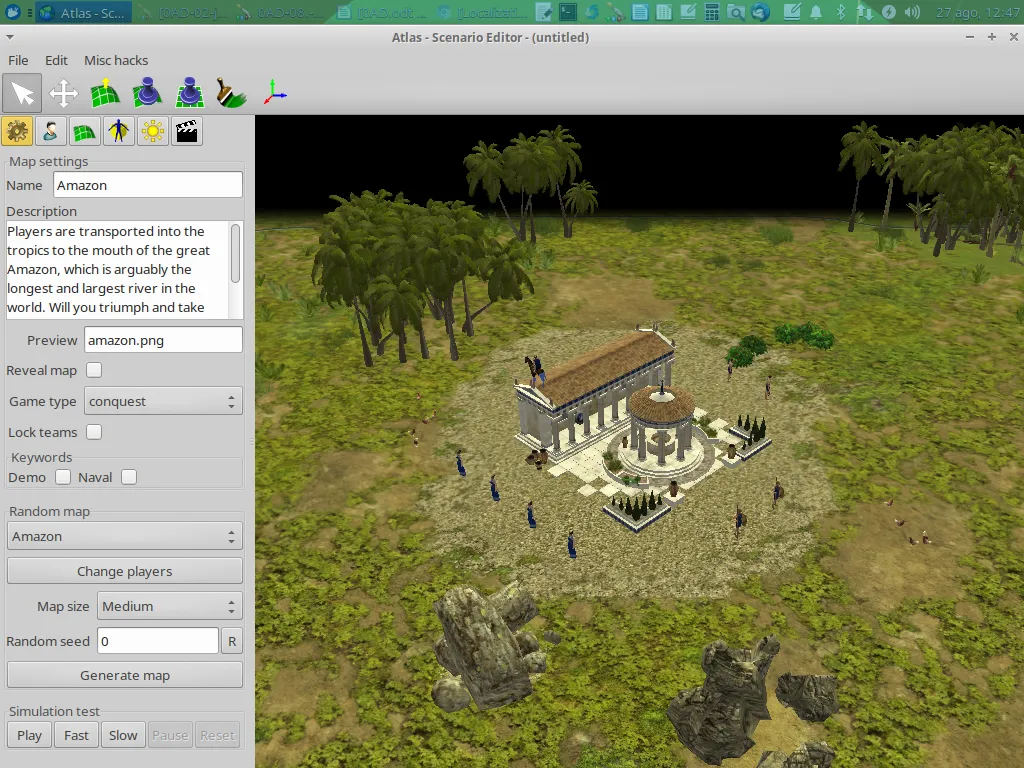This screenshot has width=1024, height=768.
Task: Open the Map settings gear tab
Action: (17, 131)
